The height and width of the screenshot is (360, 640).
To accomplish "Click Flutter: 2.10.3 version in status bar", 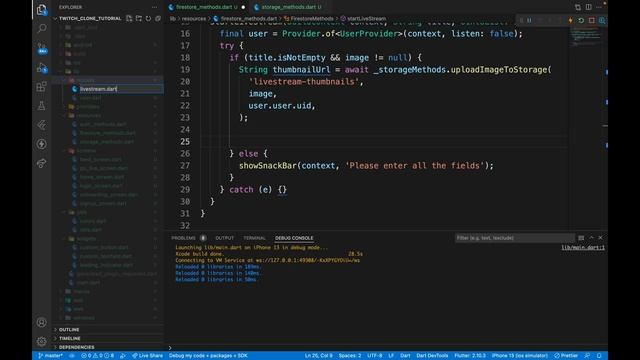I will coord(470,356).
